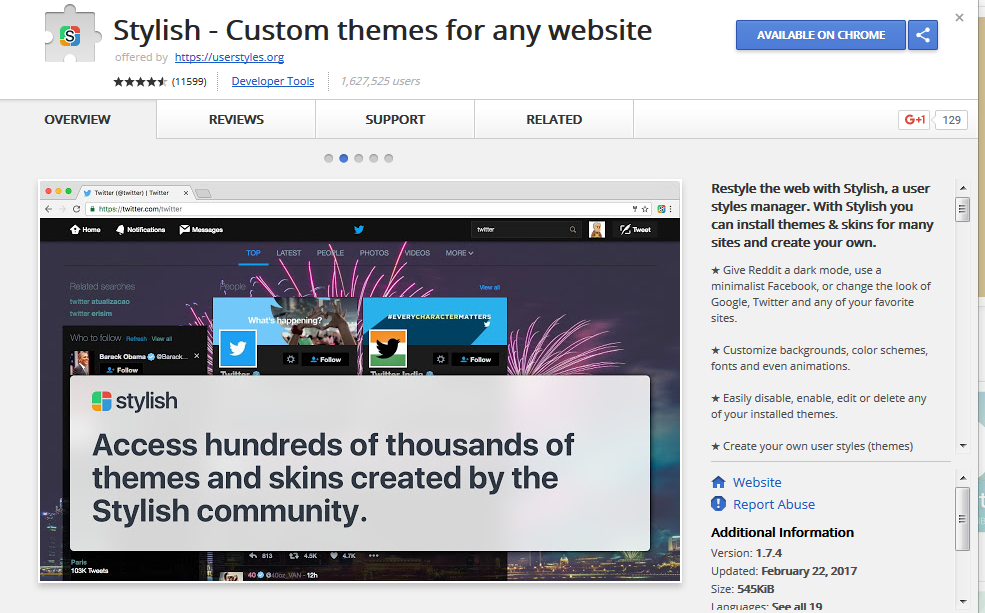This screenshot has width=985, height=613.
Task: Click the Report Abuse exclamation icon
Action: (718, 504)
